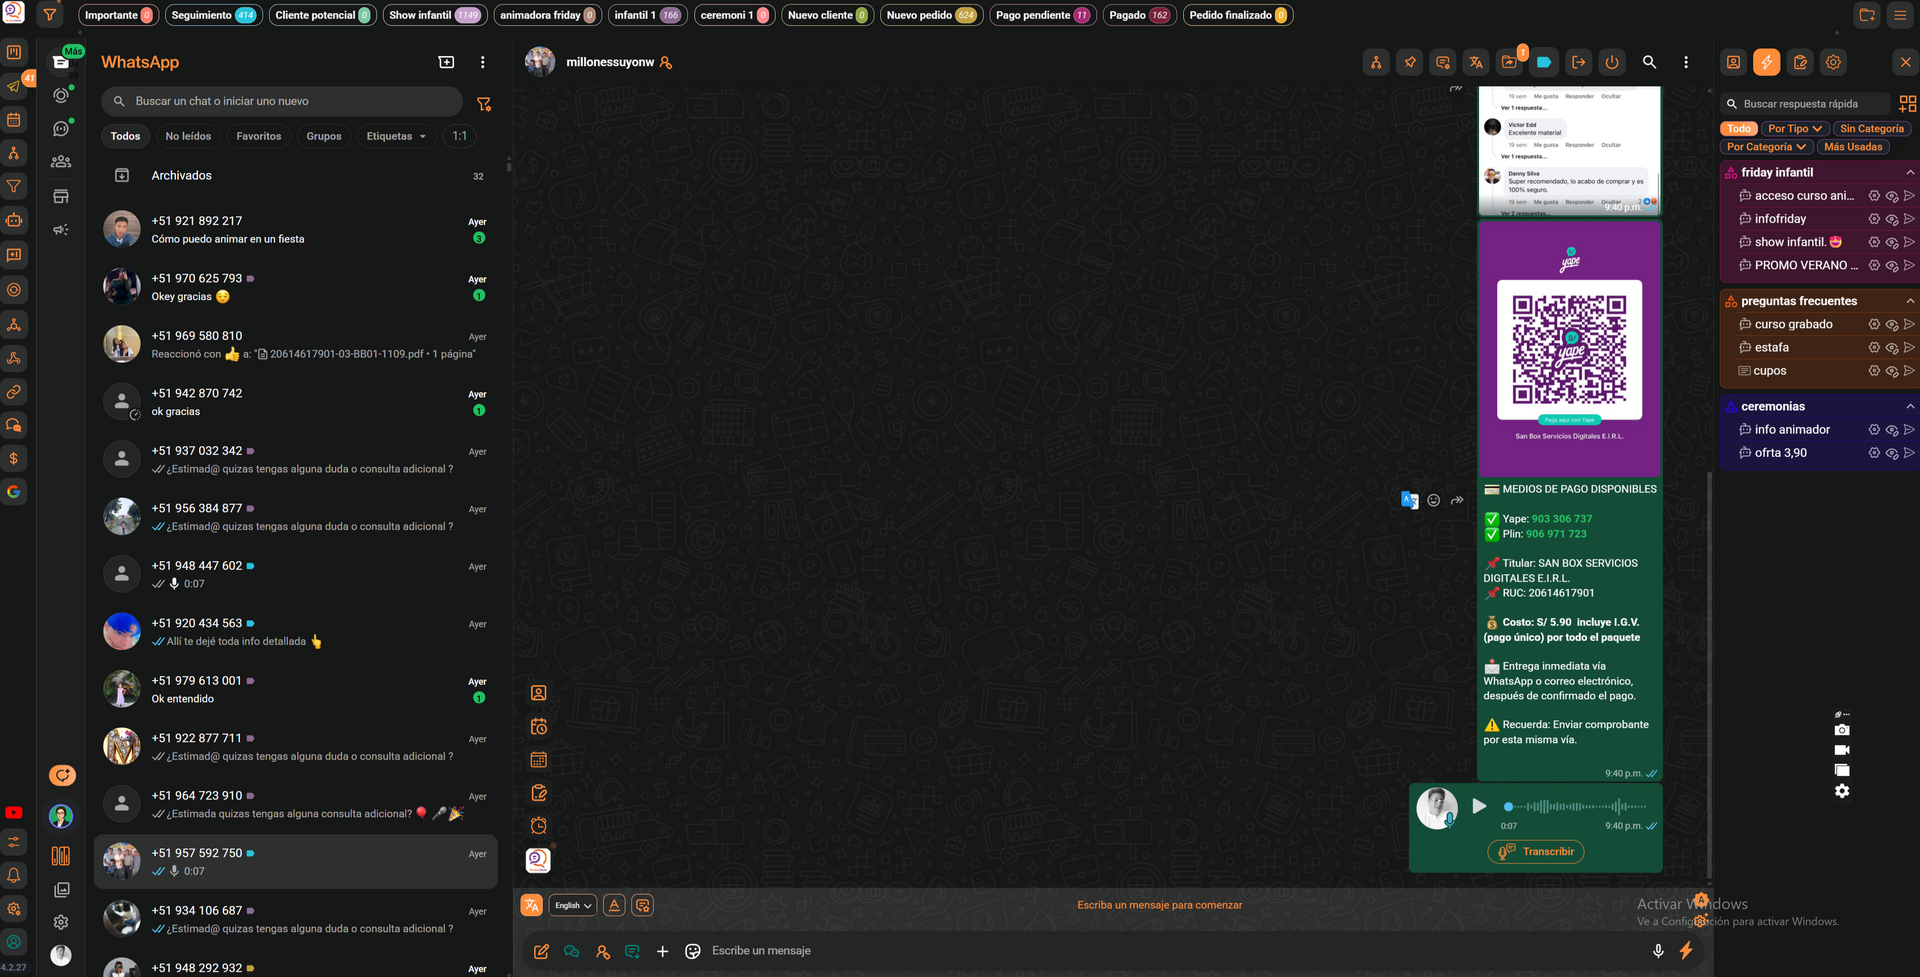Screen dimensions: 1920x977
Task: Click the search icon in chat header
Action: point(1649,62)
